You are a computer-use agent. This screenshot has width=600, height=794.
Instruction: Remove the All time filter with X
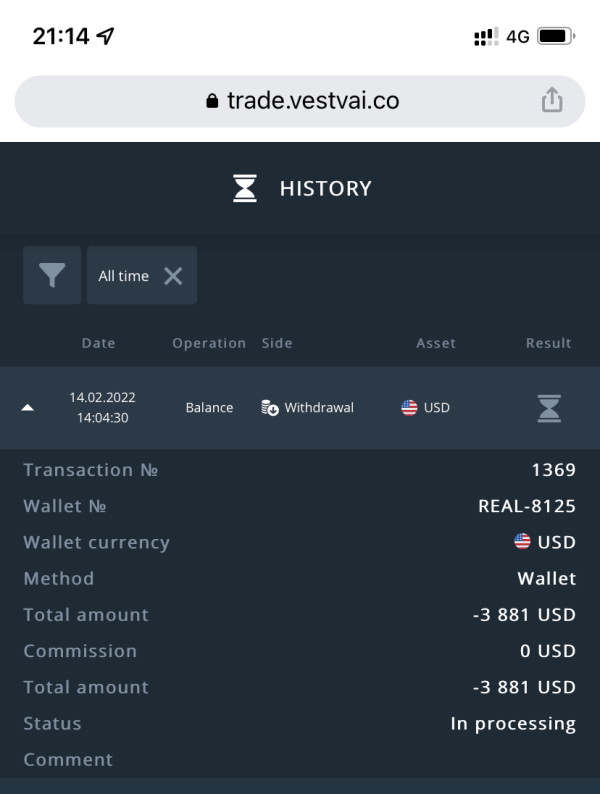tap(173, 276)
